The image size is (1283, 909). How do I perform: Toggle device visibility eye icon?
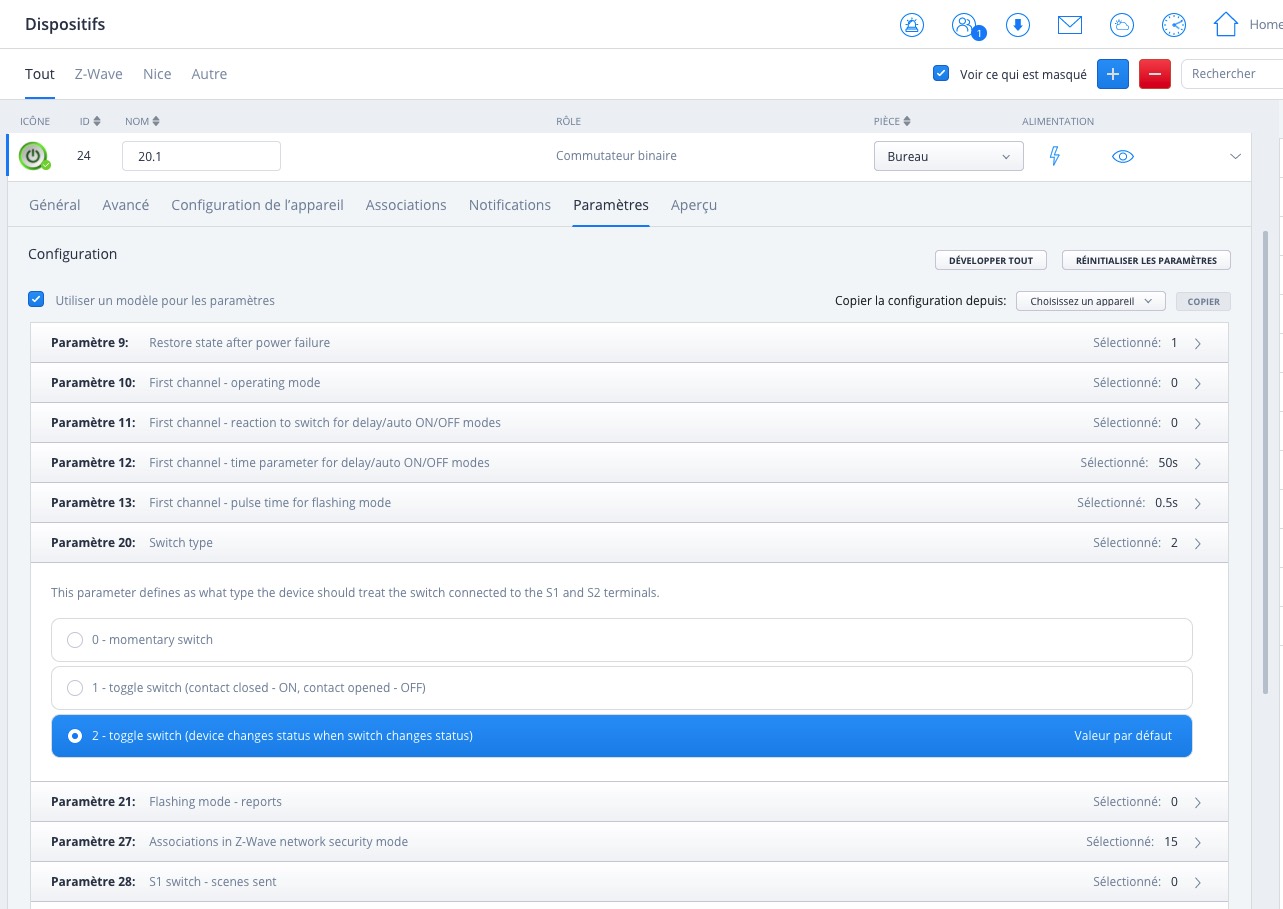[x=1123, y=157]
